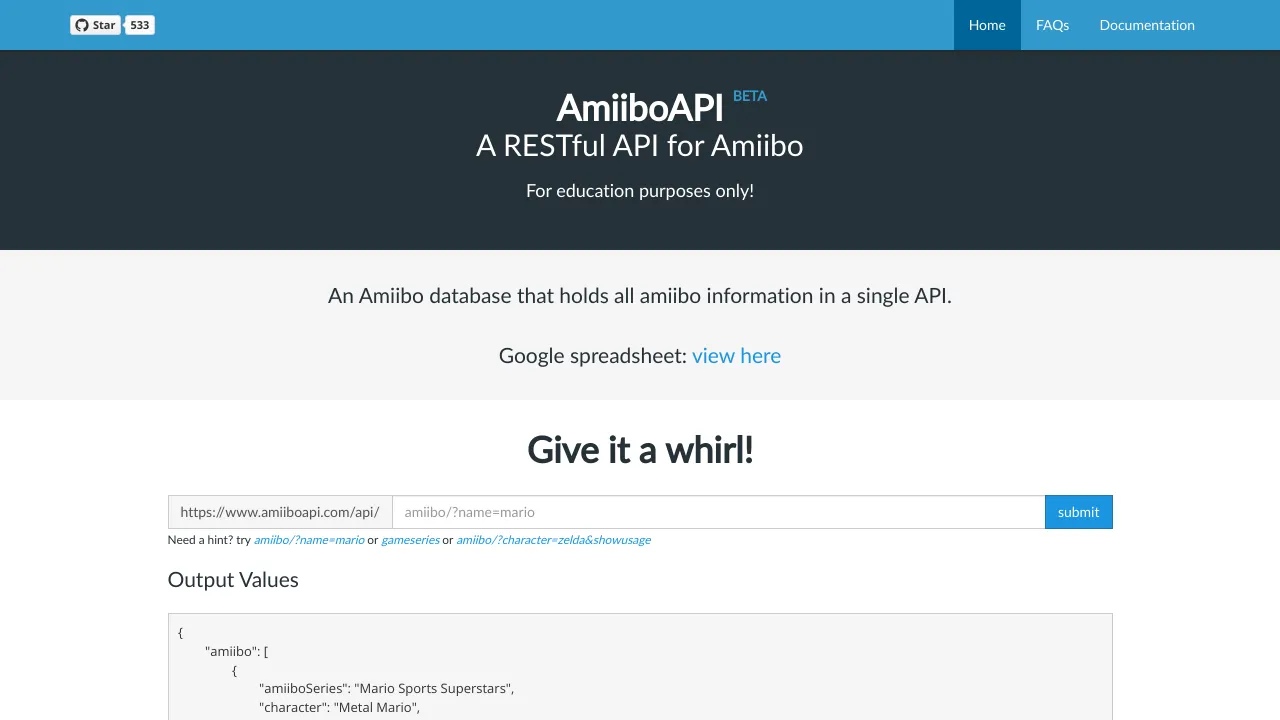
Task: Click the BETA badge text
Action: coord(750,96)
